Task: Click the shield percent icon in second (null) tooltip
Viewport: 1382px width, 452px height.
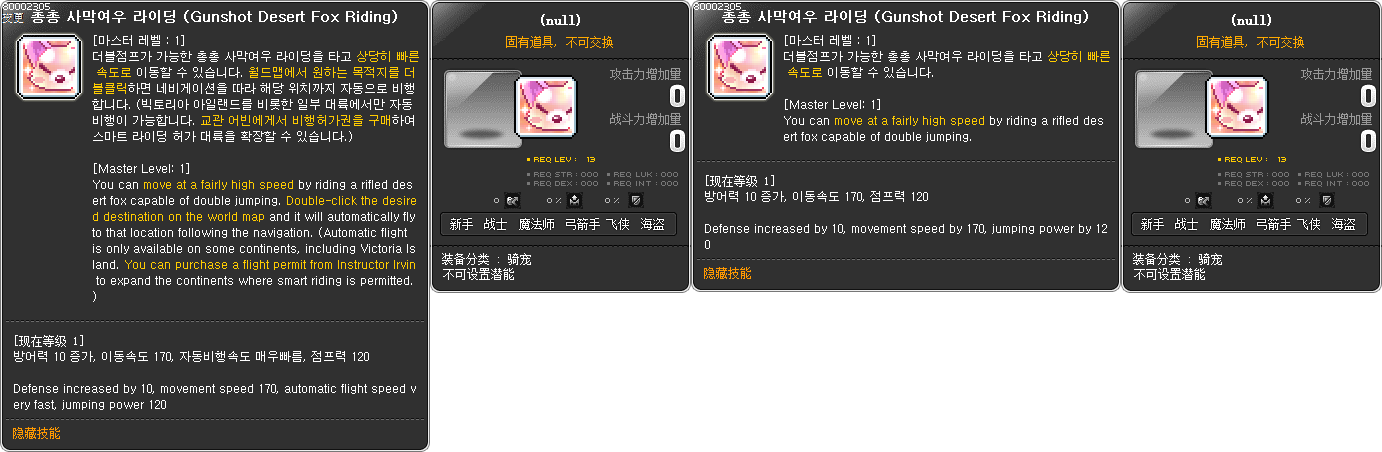Action: pyautogui.click(x=1327, y=201)
